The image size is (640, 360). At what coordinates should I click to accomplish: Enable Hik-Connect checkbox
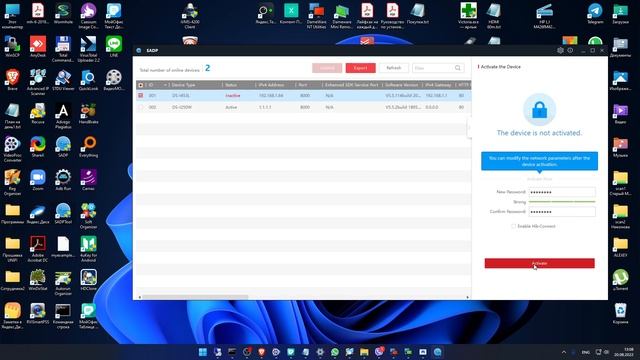[513, 226]
